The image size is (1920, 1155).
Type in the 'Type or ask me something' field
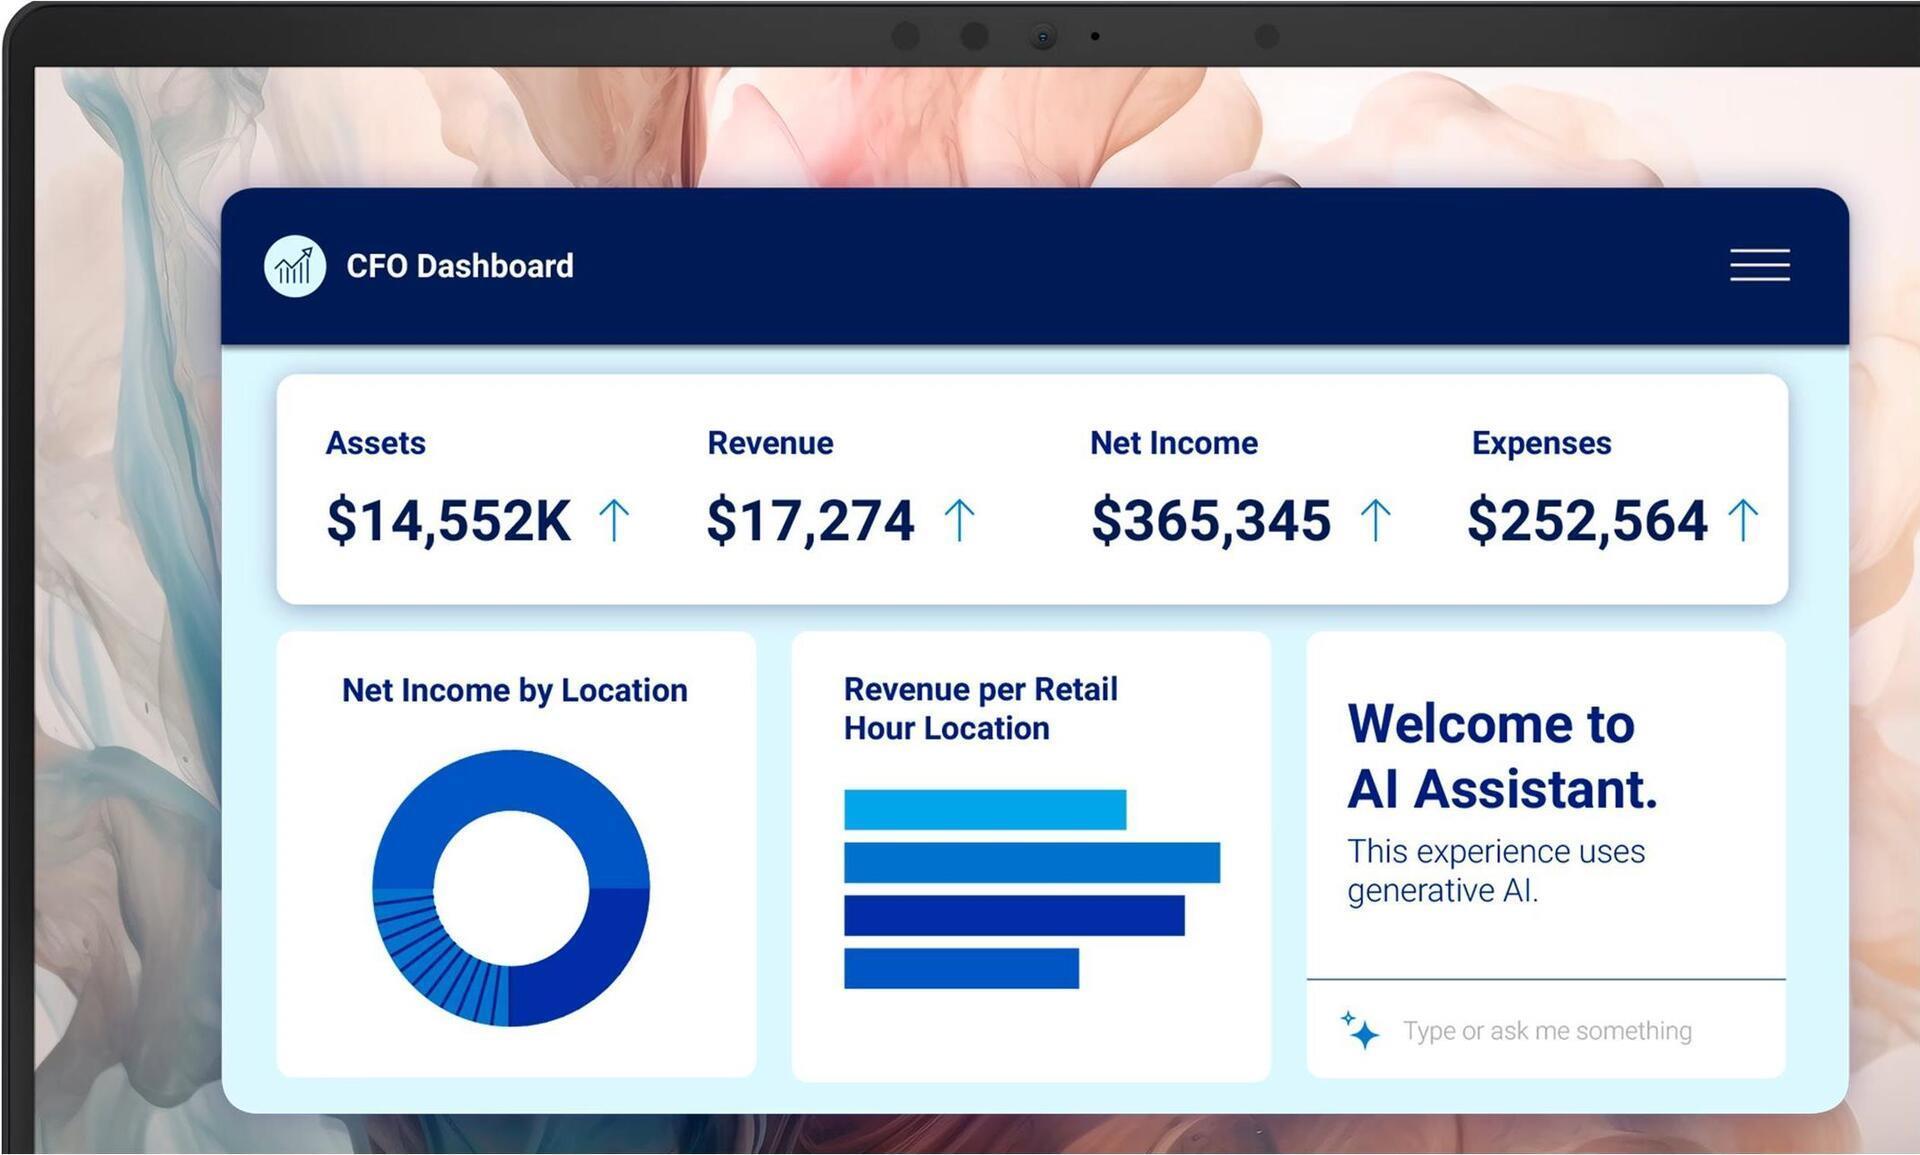pos(1546,1030)
